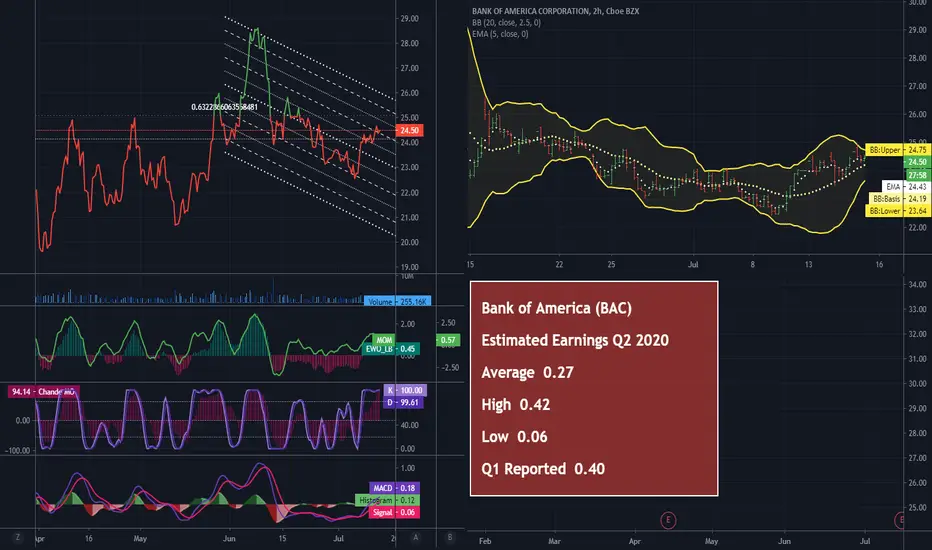932x550 pixels.
Task: Open BB (20, close, 2.5, 0) indicator legend
Action: (506, 23)
